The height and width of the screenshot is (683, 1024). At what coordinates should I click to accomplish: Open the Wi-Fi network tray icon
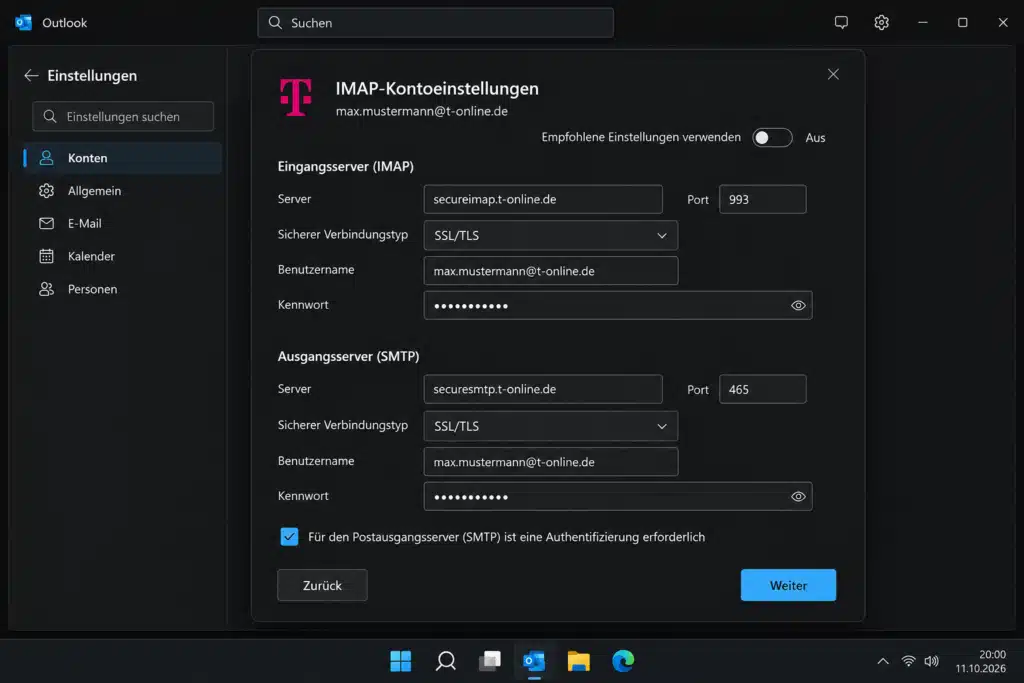908,661
